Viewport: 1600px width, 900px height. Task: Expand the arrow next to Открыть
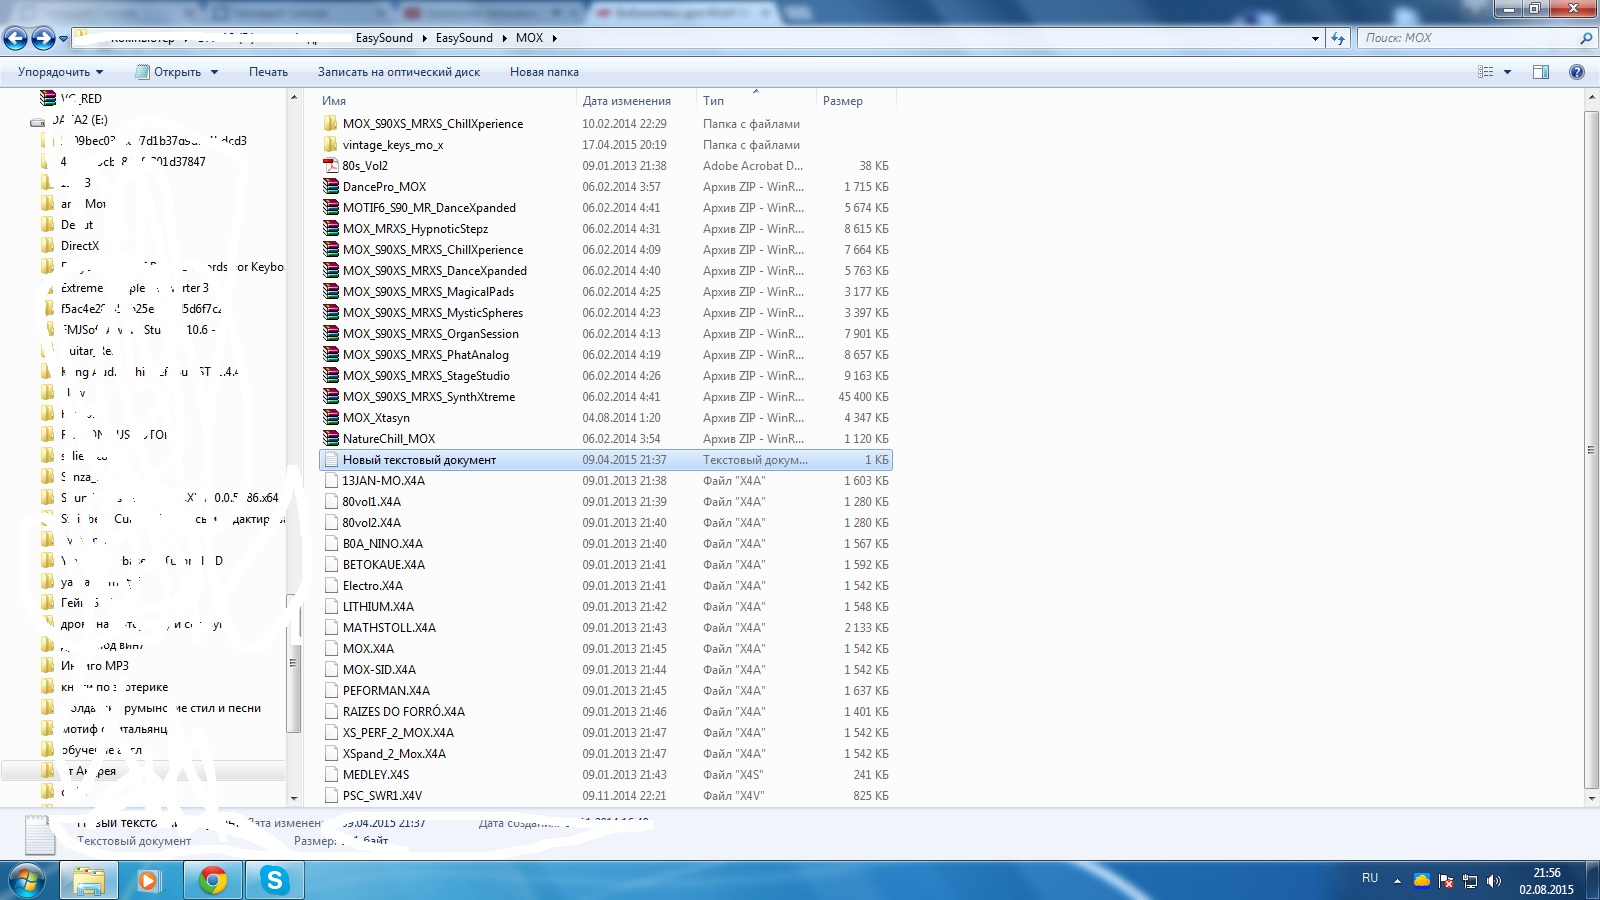(x=214, y=72)
